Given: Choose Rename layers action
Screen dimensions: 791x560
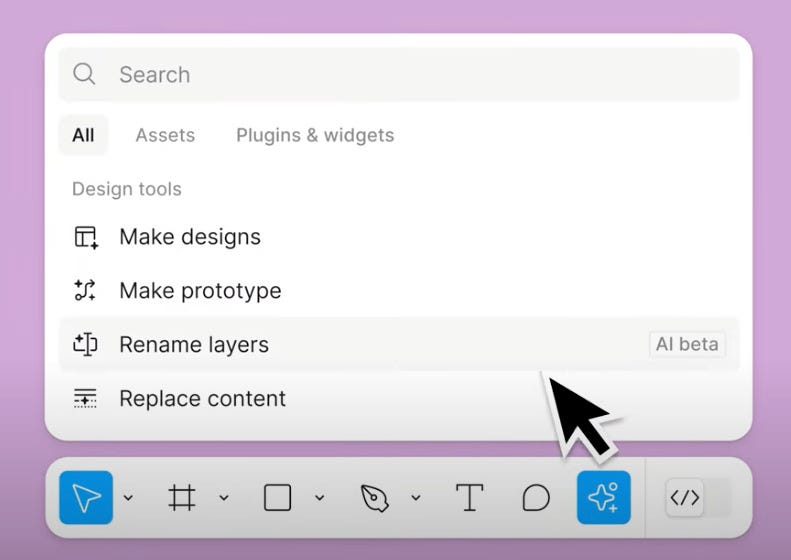Looking at the screenshot, I should tap(399, 345).
